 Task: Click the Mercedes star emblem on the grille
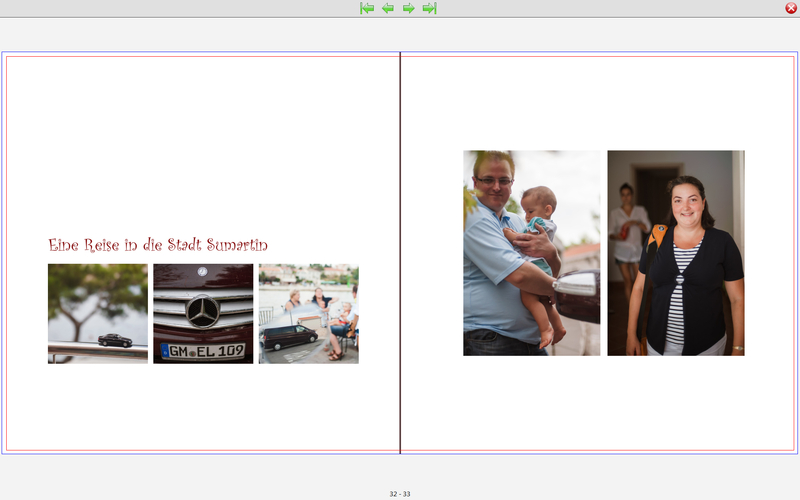pos(203,311)
